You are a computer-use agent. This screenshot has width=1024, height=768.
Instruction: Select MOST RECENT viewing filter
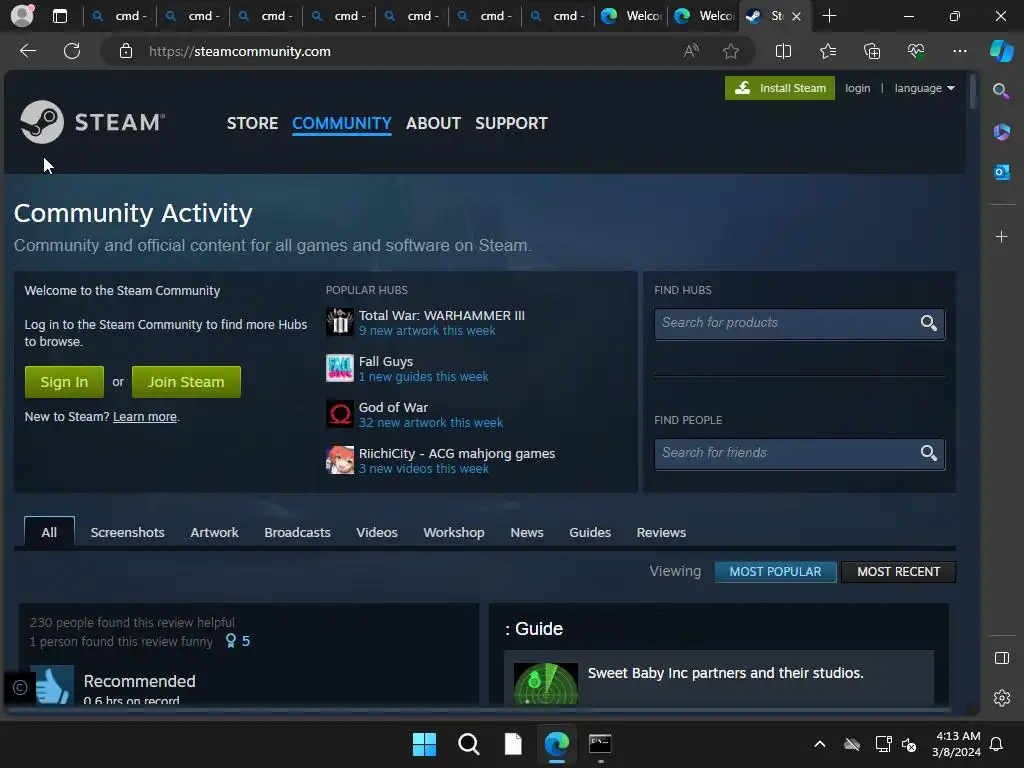[x=899, y=571]
